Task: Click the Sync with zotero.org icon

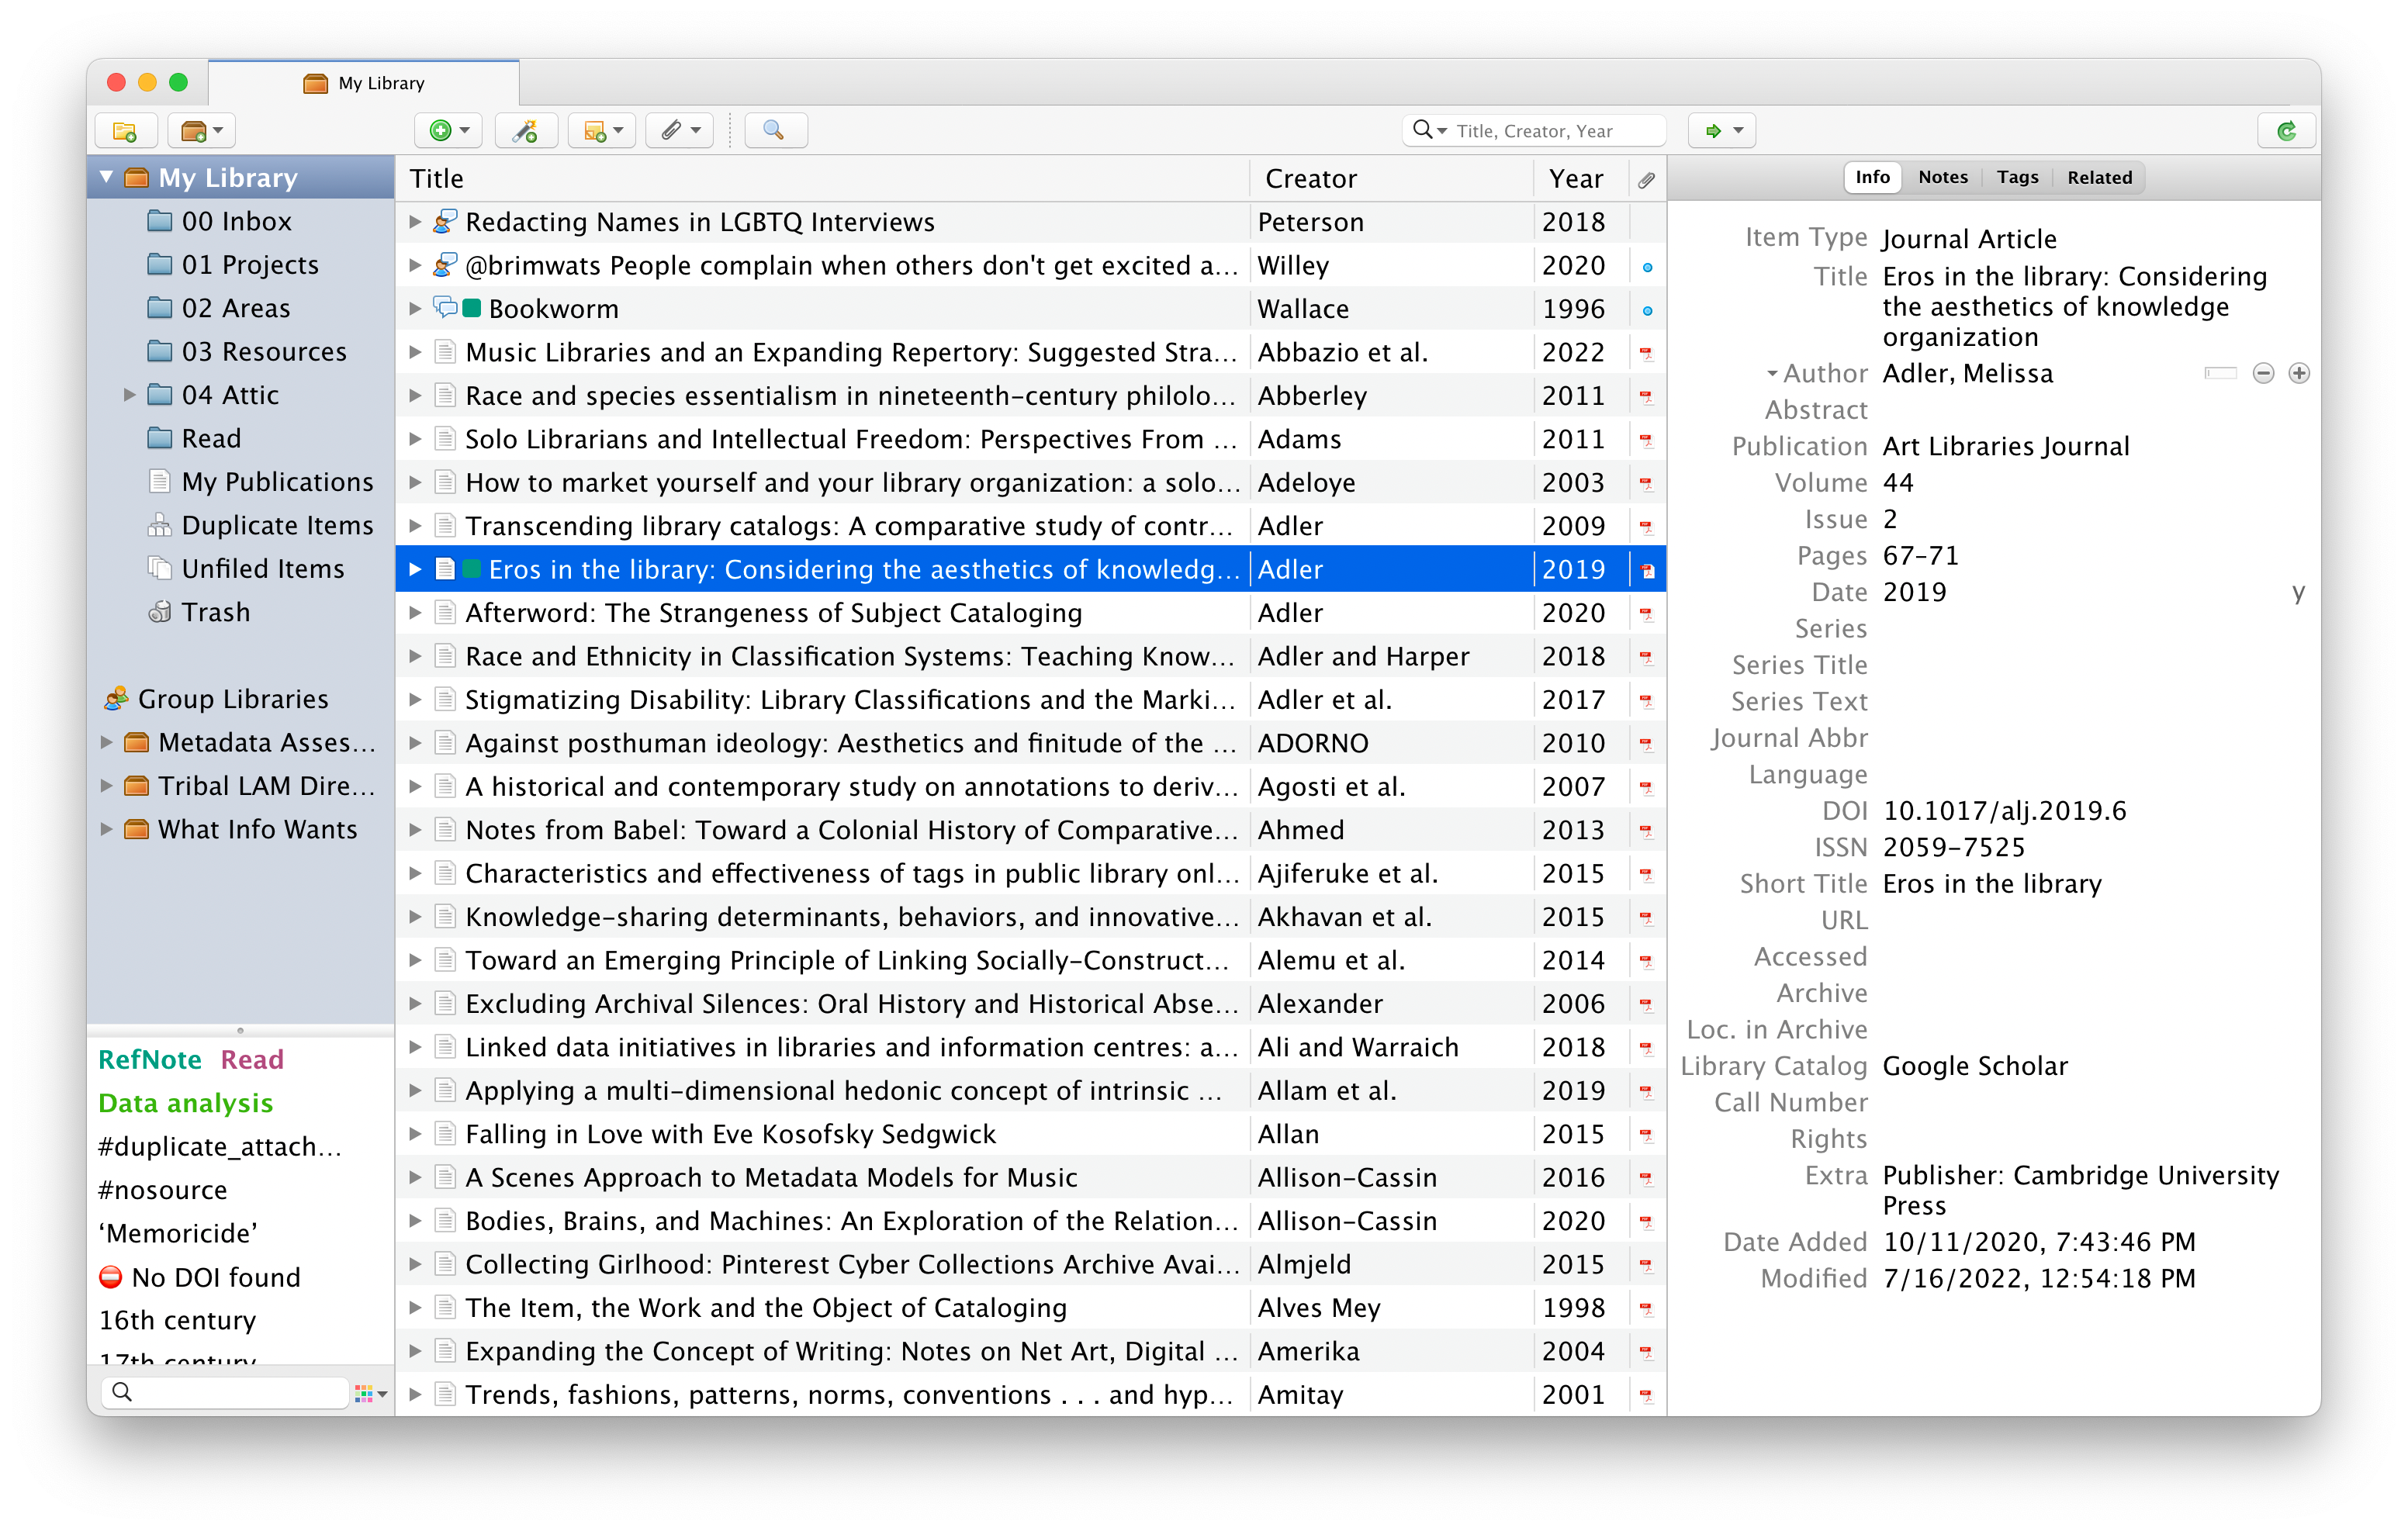Action: click(2286, 131)
